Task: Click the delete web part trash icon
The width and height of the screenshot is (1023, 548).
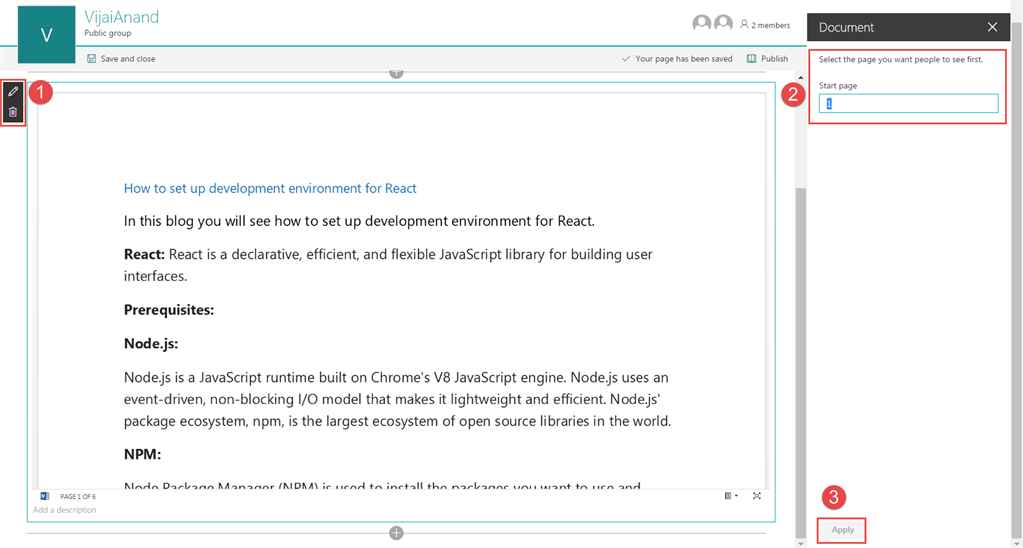Action: tap(13, 112)
